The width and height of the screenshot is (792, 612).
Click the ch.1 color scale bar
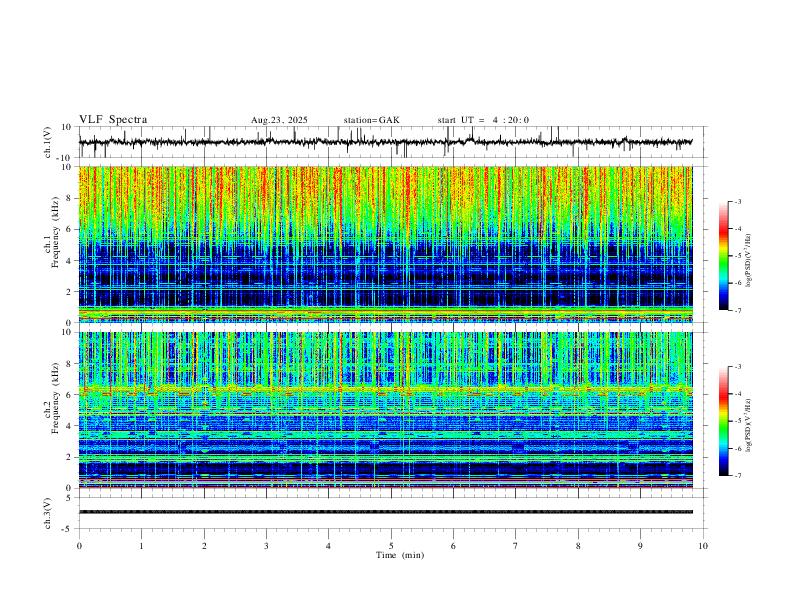click(723, 255)
